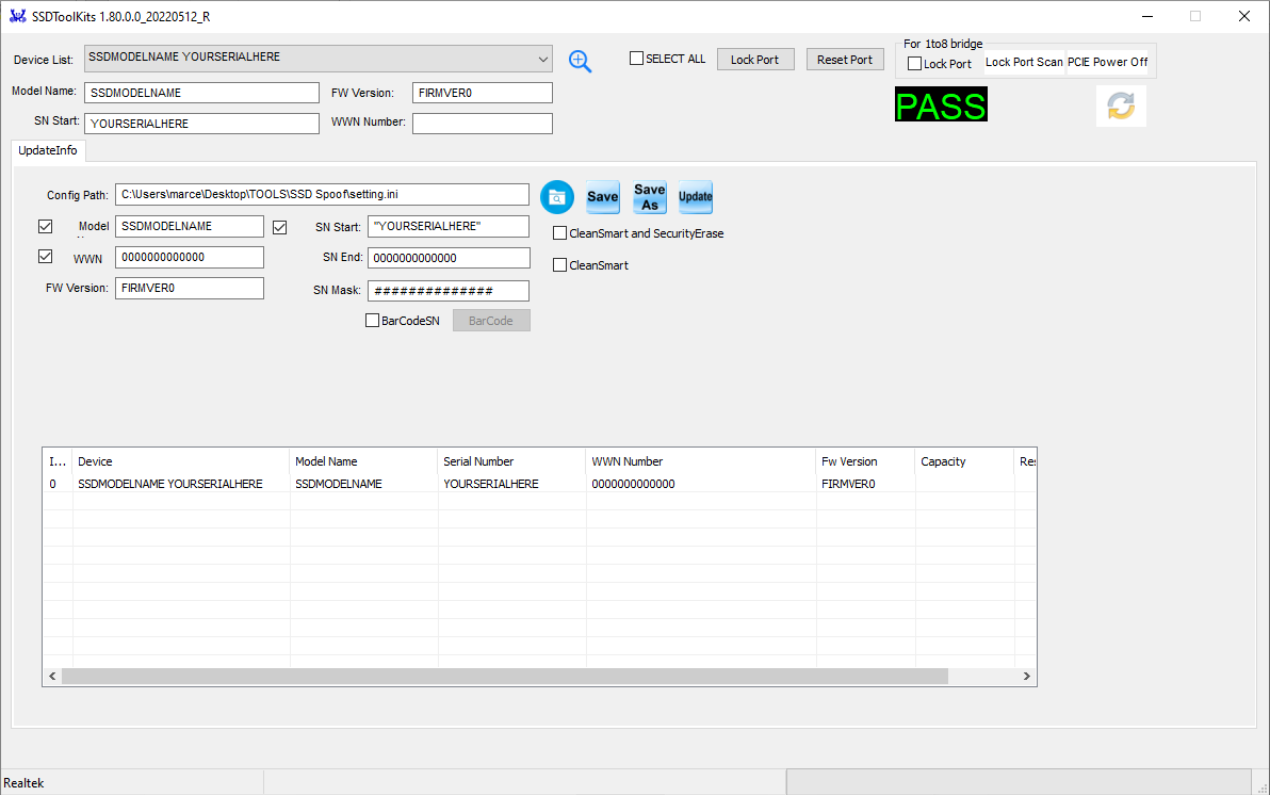1270x795 pixels.
Task: Focus the empty WWN Number field at top
Action: point(482,123)
